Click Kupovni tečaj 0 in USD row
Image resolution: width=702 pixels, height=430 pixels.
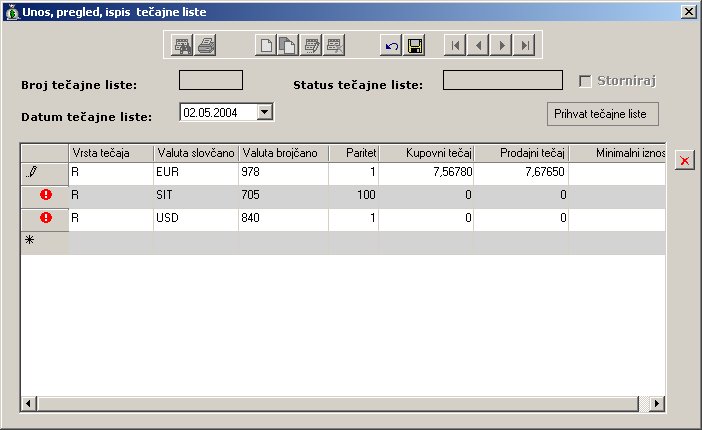point(426,218)
